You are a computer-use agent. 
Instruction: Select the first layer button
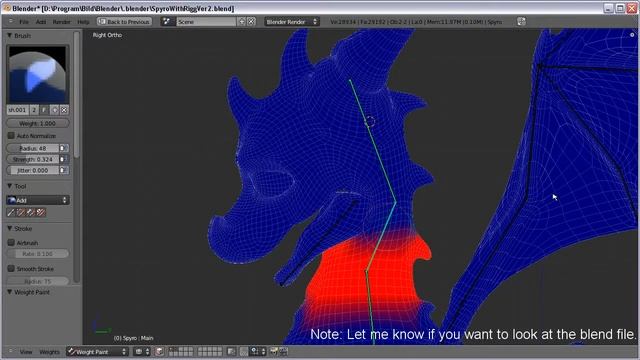tap(171, 349)
